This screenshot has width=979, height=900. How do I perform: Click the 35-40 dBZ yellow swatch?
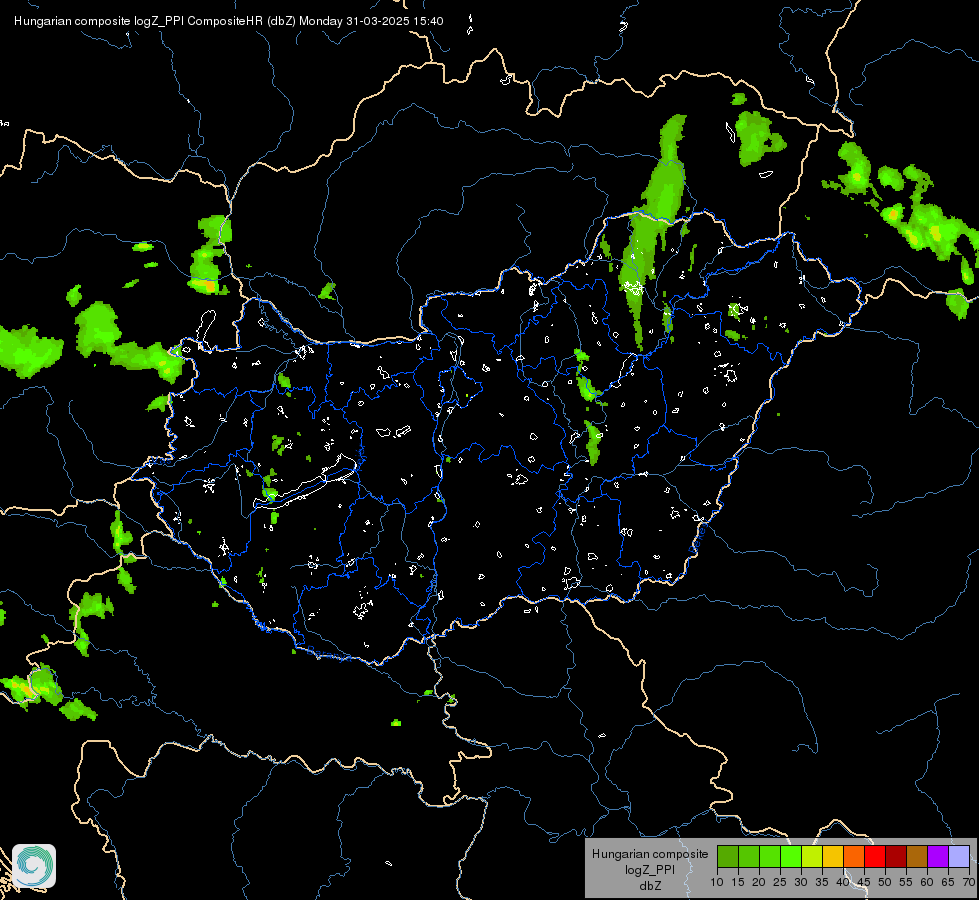pyautogui.click(x=833, y=857)
